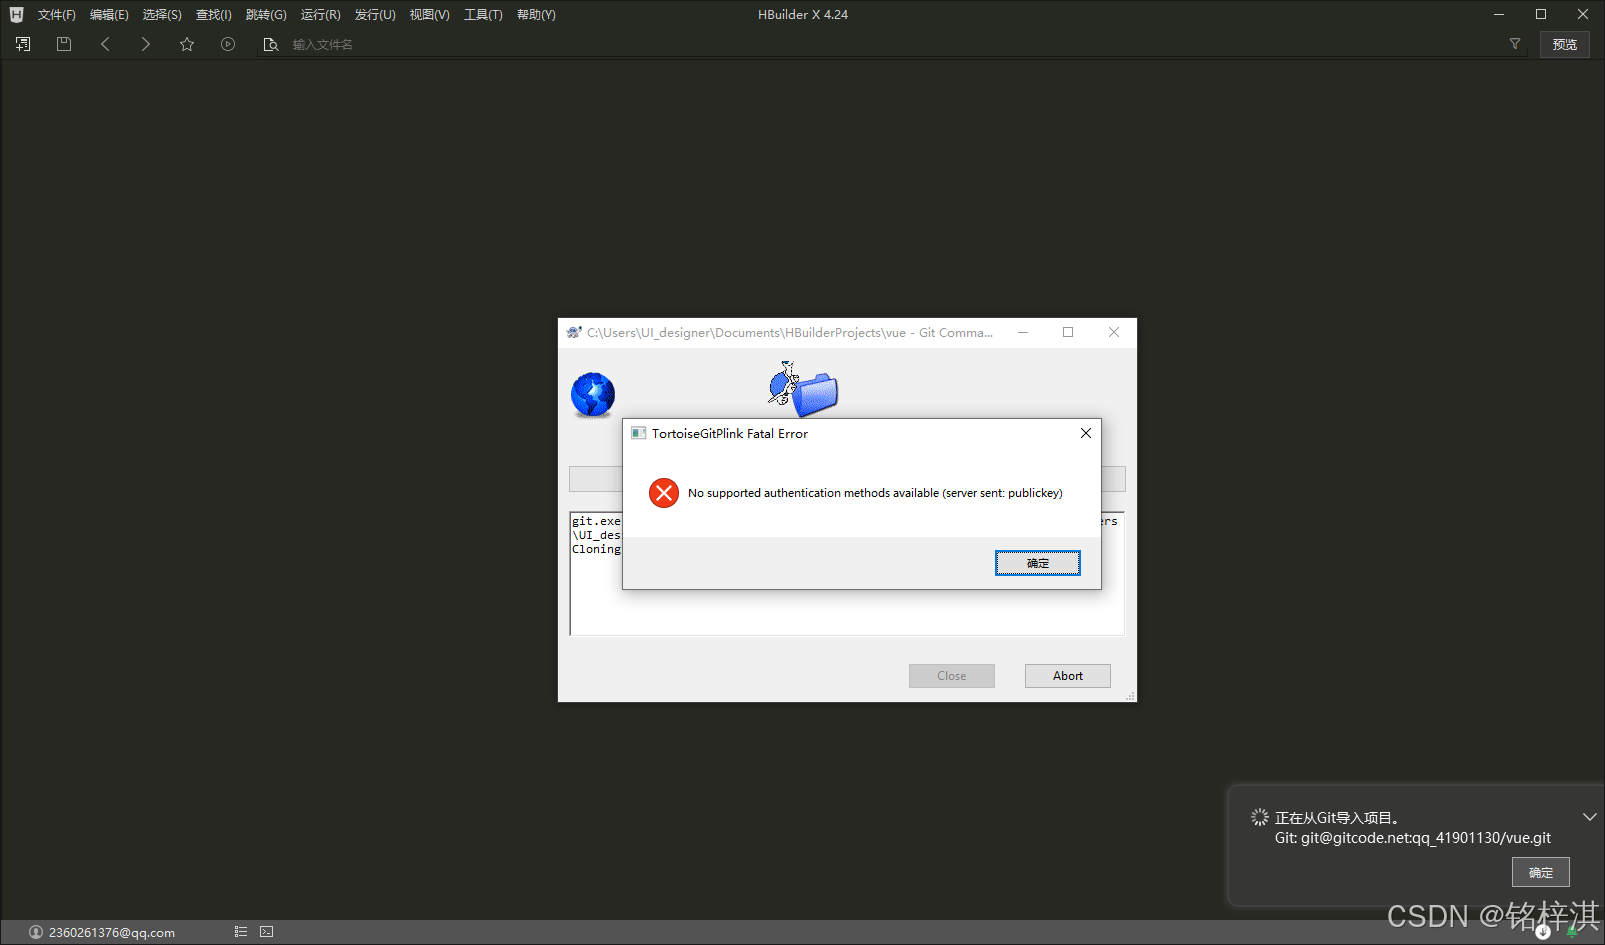Image resolution: width=1605 pixels, height=945 pixels.
Task: Open the 查找(I) menu
Action: [x=214, y=15]
